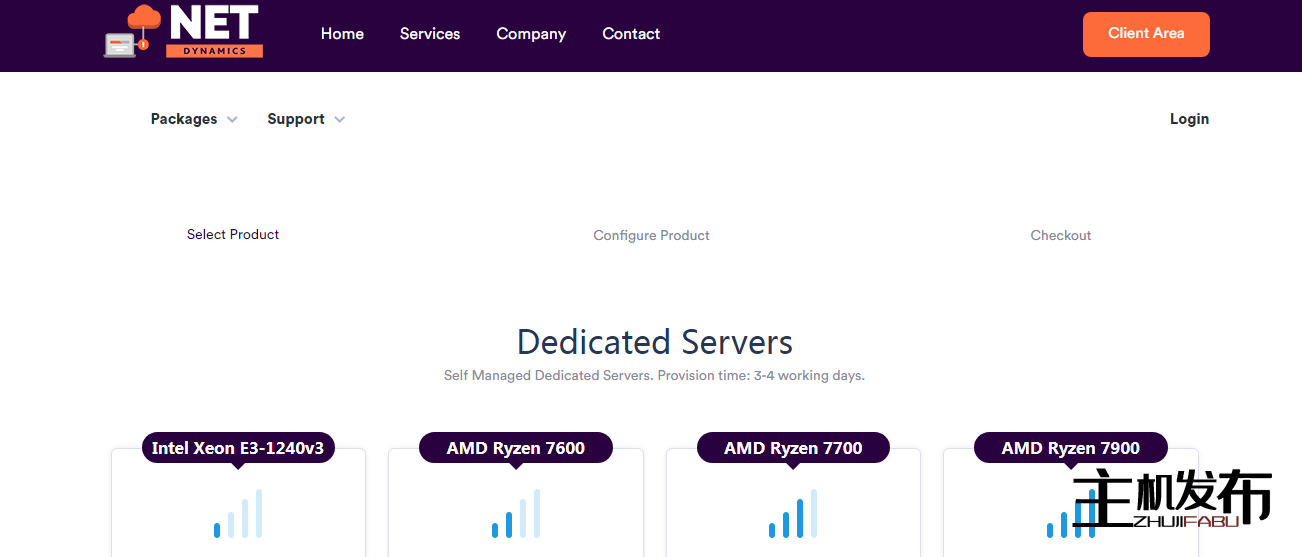
Task: Choose the AMD Ryzen 7600 label
Action: pyautogui.click(x=516, y=448)
